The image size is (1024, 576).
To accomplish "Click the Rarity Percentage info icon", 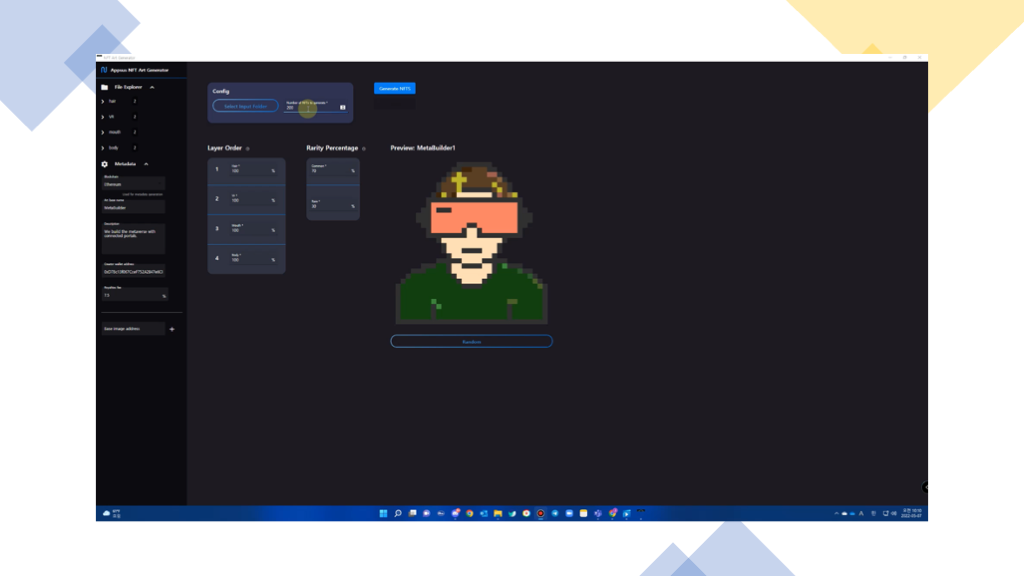I will [x=364, y=149].
